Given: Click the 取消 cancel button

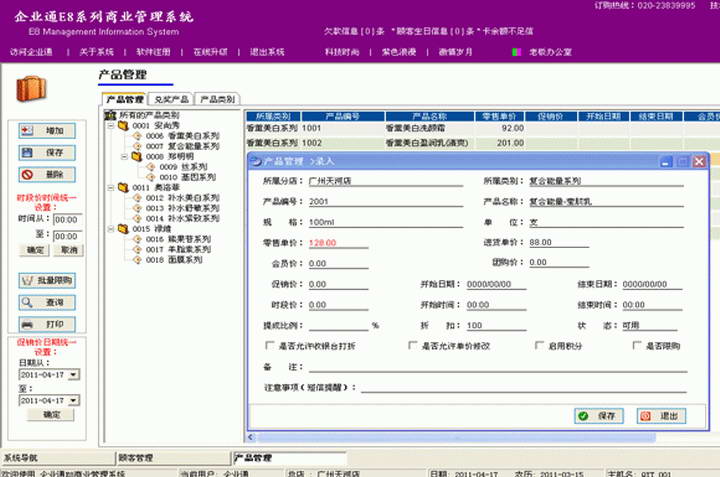Looking at the screenshot, I should 69,250.
